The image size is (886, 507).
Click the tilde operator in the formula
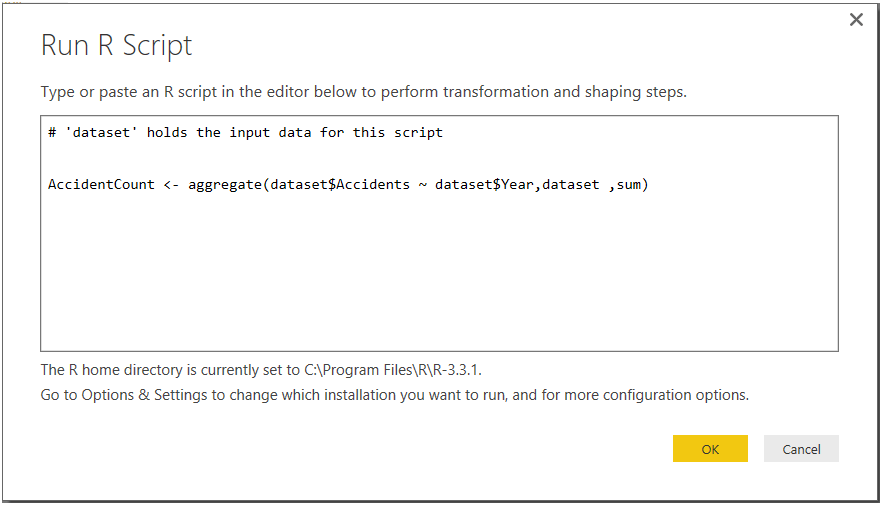423,184
